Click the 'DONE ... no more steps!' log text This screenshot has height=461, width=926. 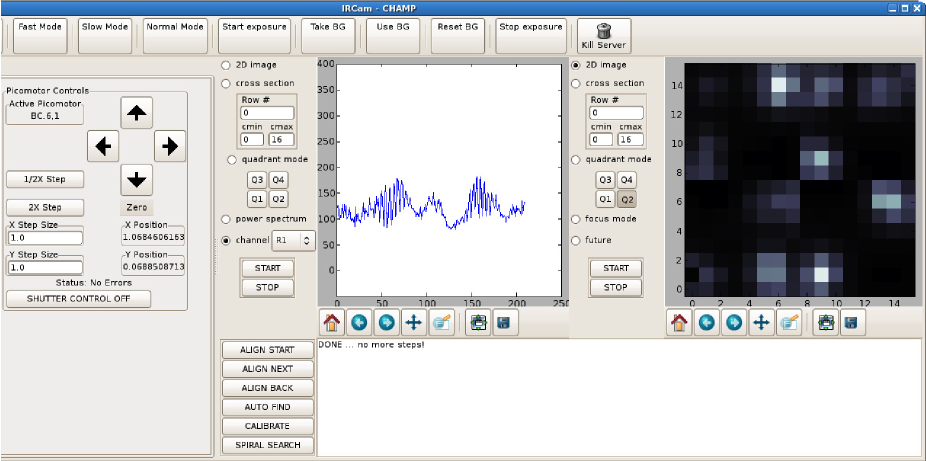371,344
